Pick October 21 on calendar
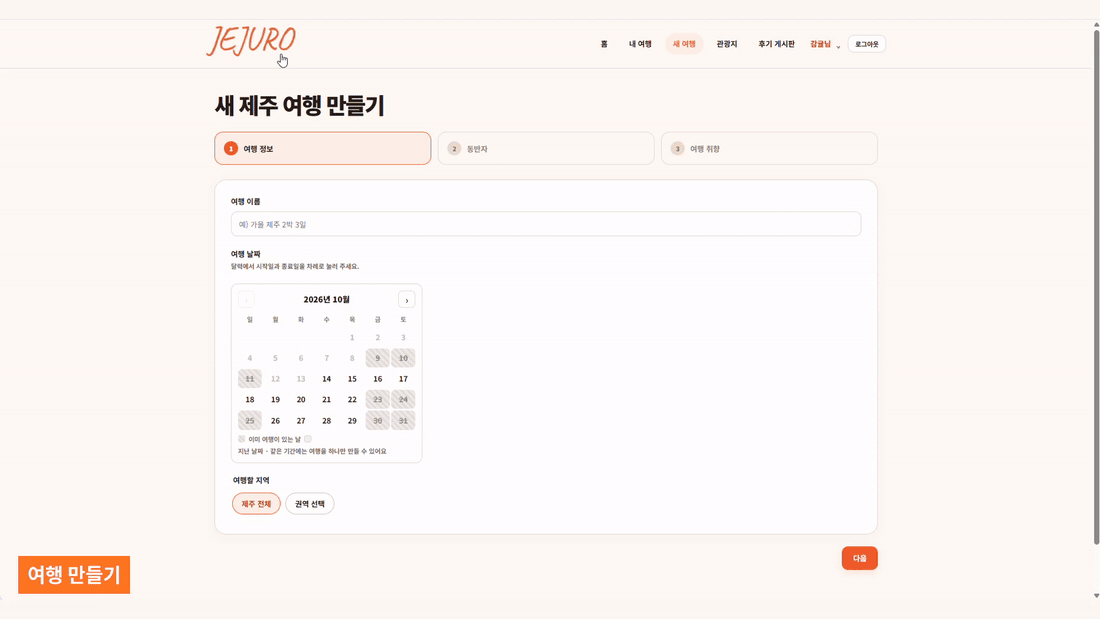The image size is (1100, 619). [326, 399]
